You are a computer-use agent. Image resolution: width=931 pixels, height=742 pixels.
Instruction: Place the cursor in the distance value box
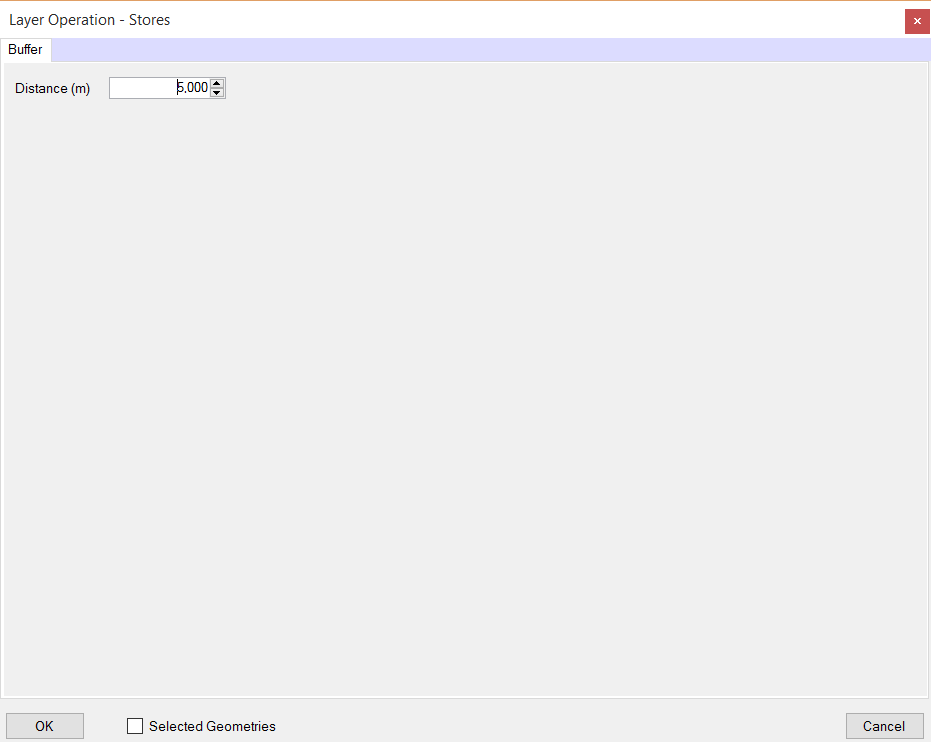(x=160, y=88)
